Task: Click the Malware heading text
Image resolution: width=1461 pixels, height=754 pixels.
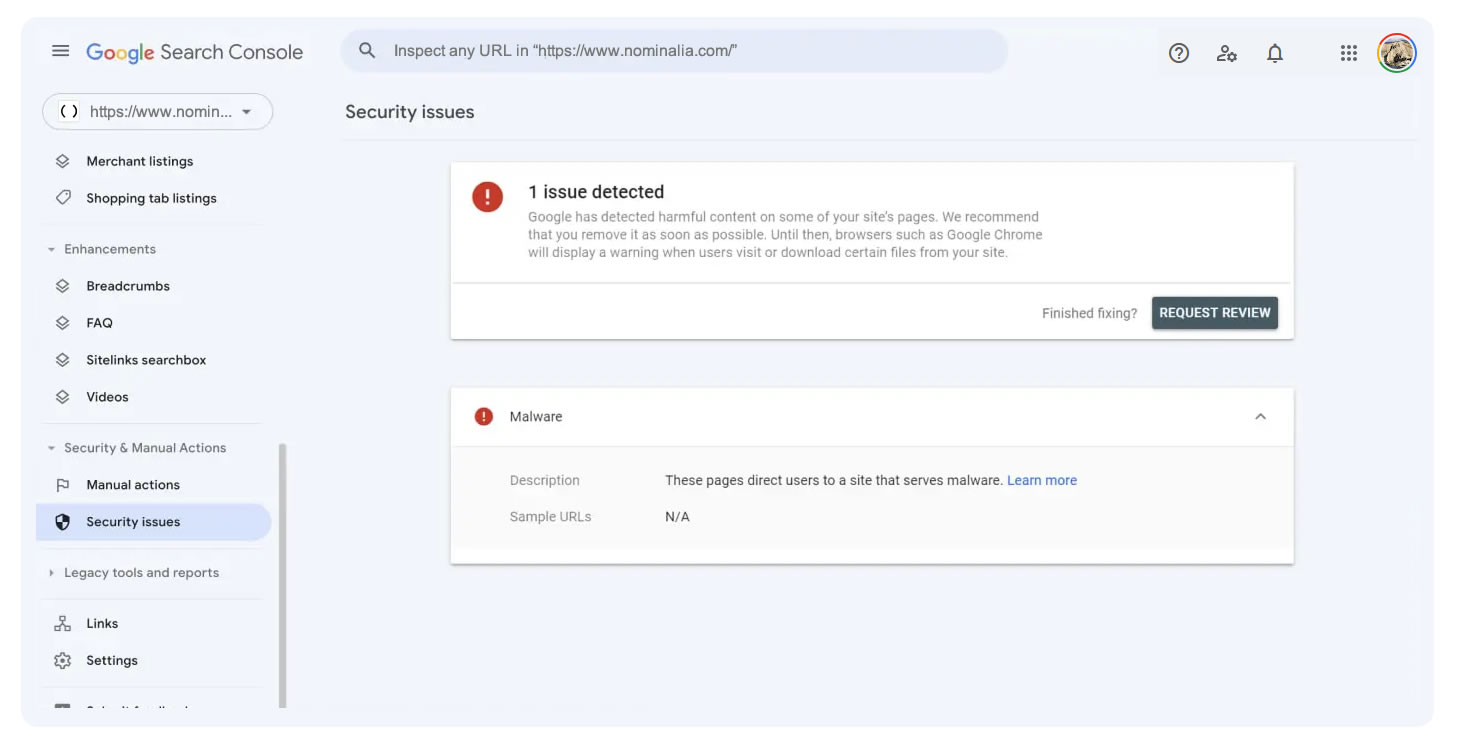Action: (536, 416)
